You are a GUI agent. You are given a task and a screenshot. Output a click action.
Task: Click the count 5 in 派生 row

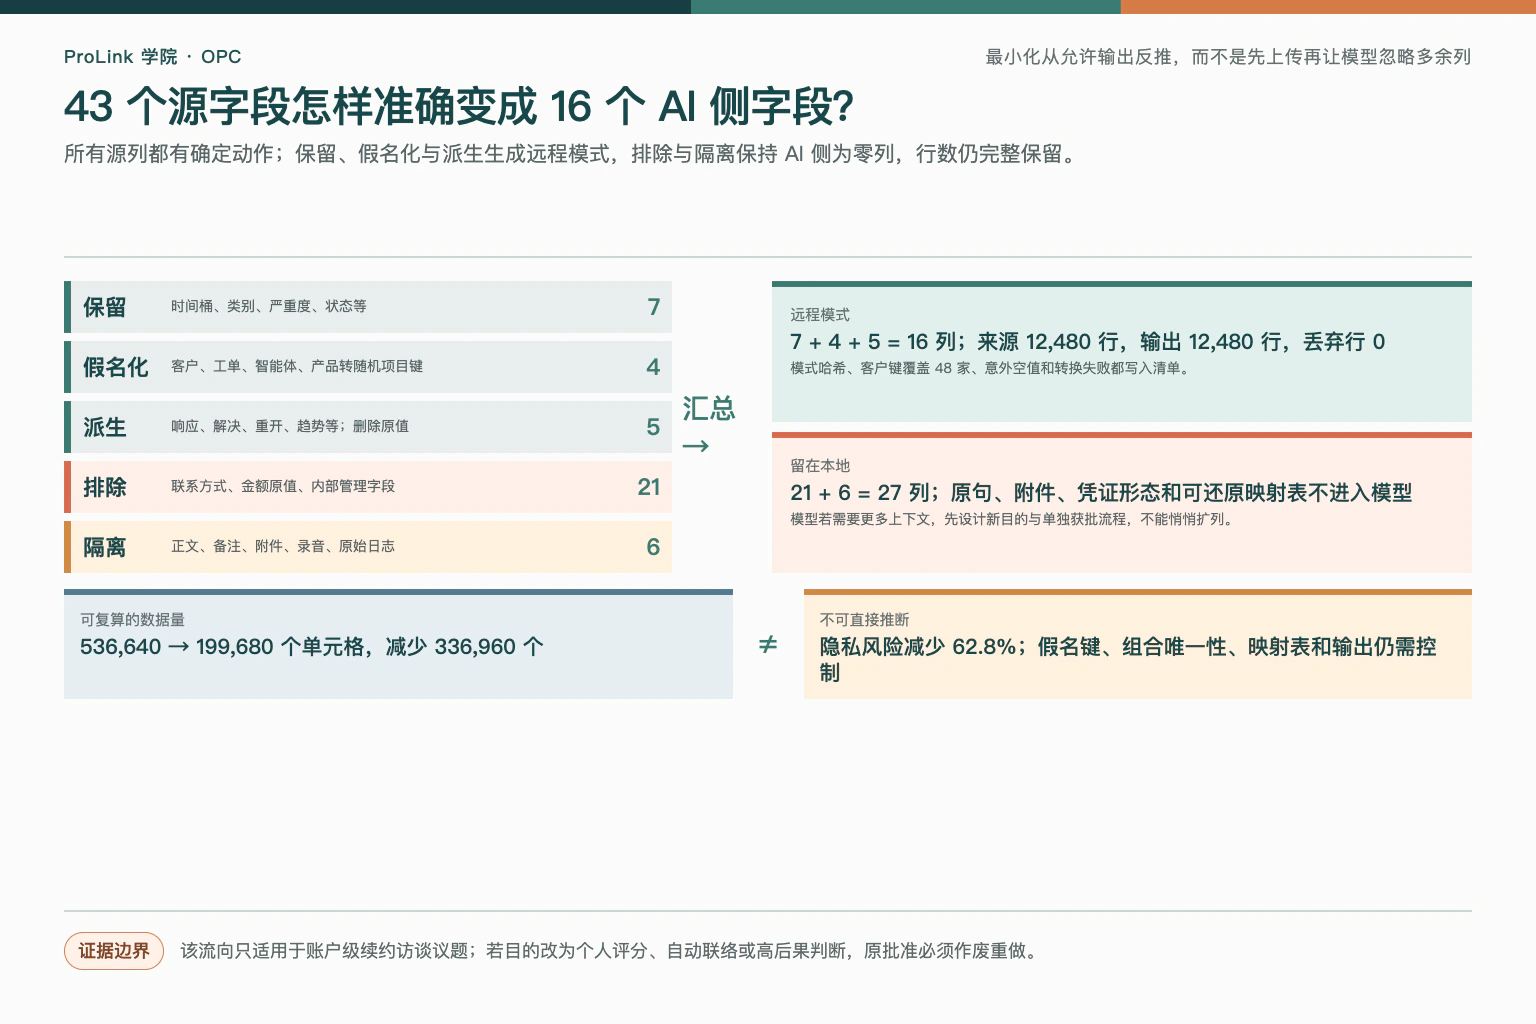(653, 427)
